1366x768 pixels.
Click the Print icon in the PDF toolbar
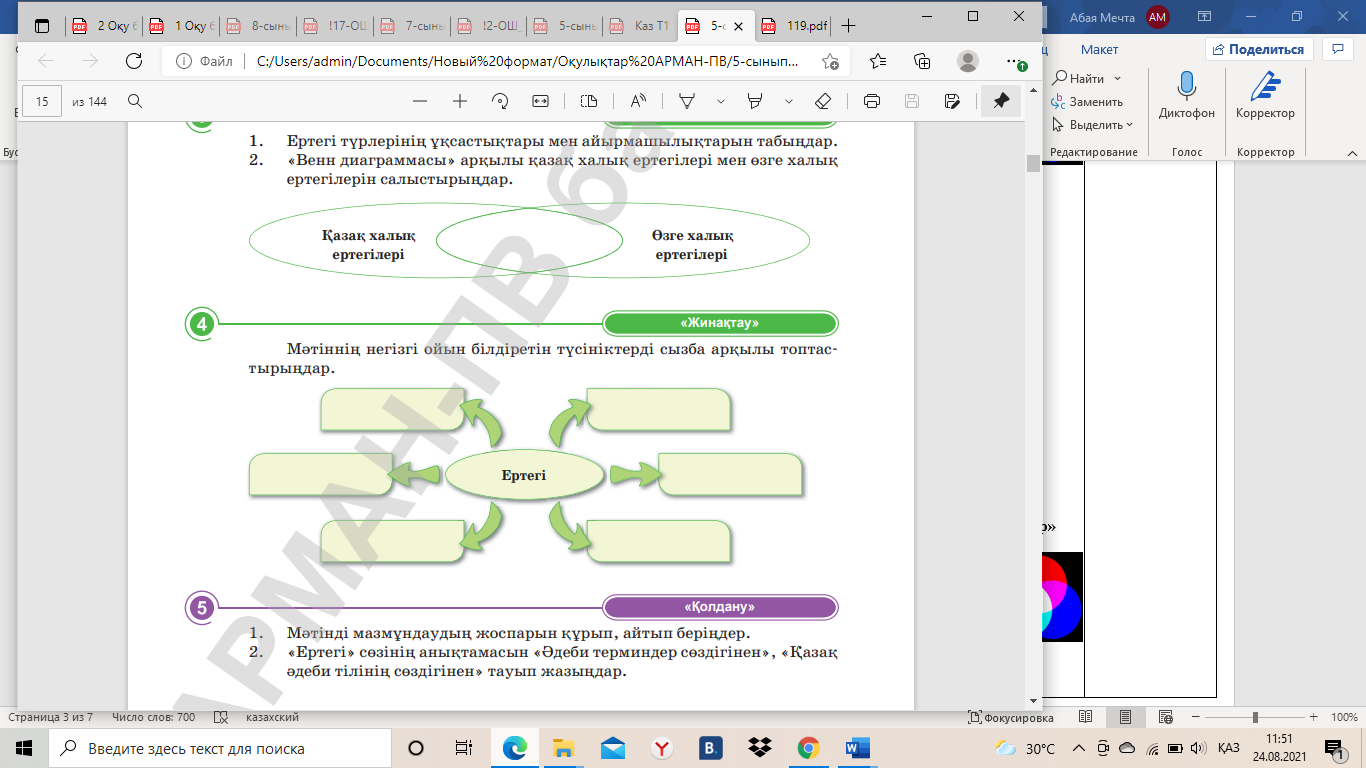click(872, 101)
